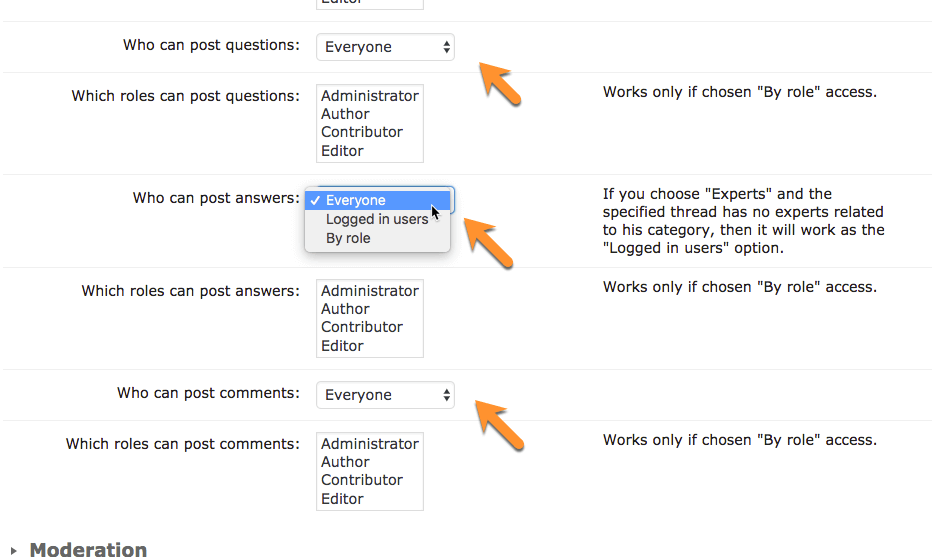Pick "By role" in the answers dropdown
Image resolution: width=932 pixels, height=557 pixels.
(348, 238)
